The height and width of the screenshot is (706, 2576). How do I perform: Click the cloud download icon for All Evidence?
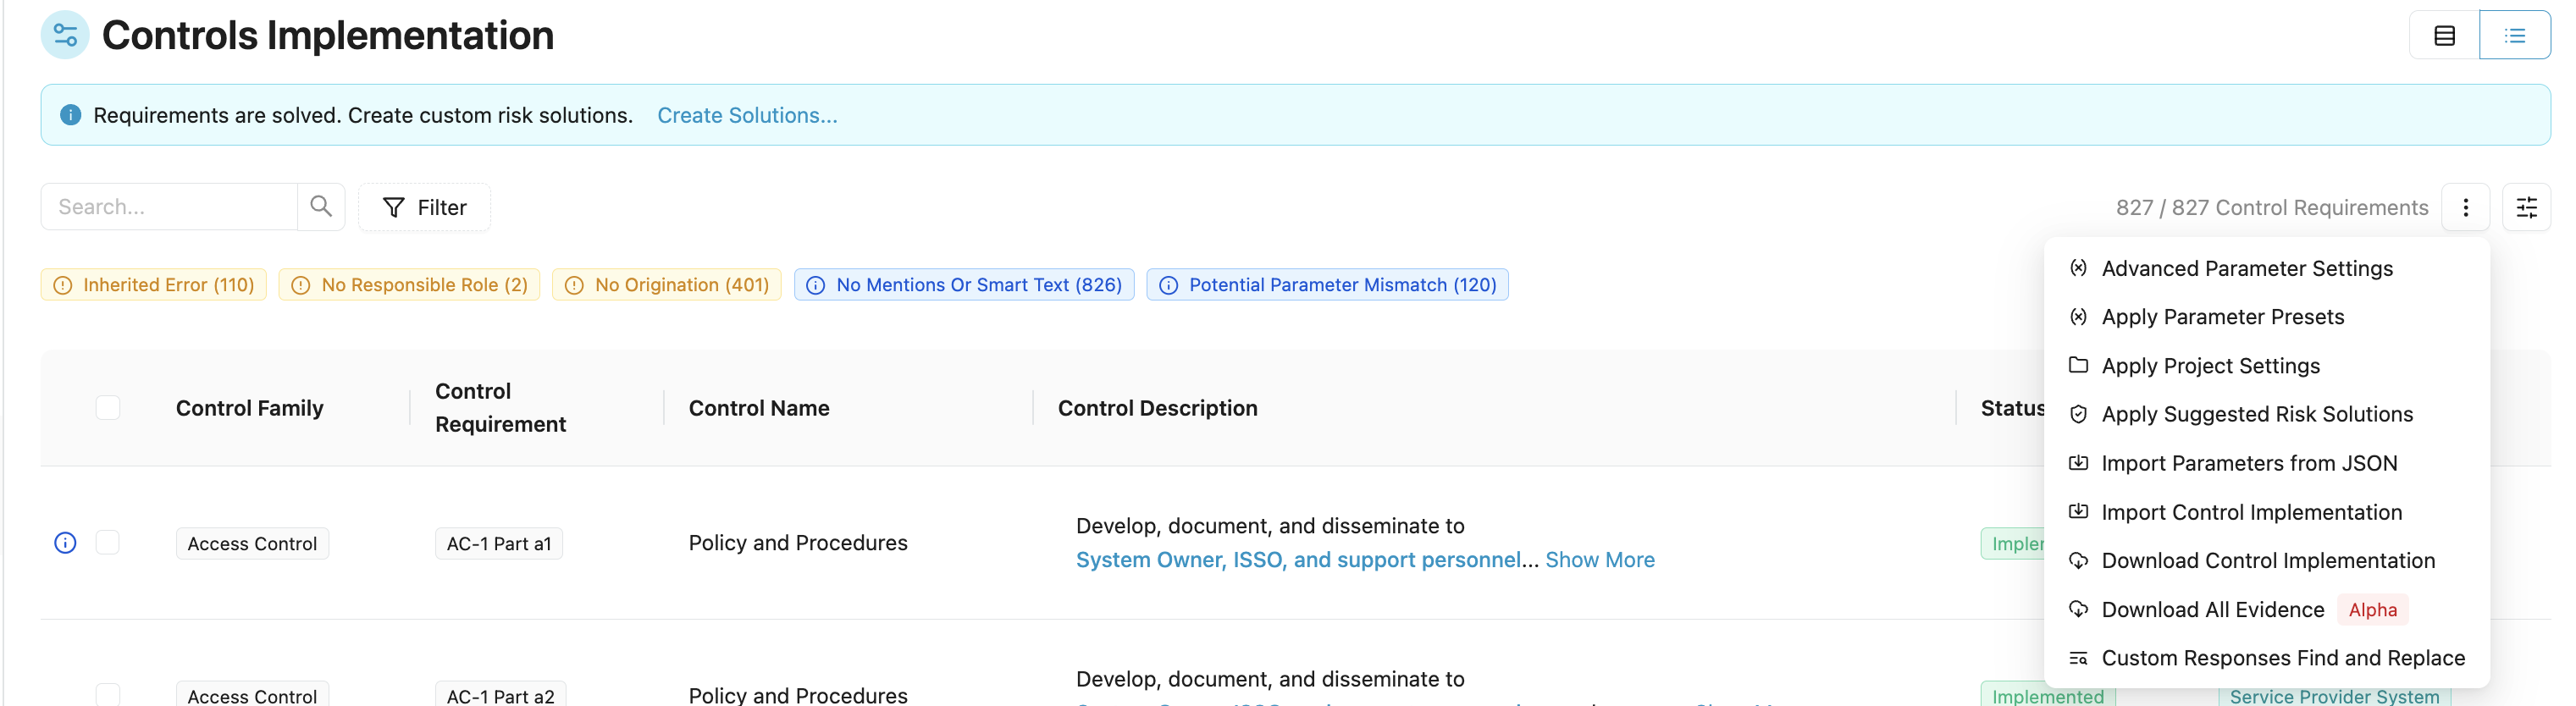[x=2078, y=609]
